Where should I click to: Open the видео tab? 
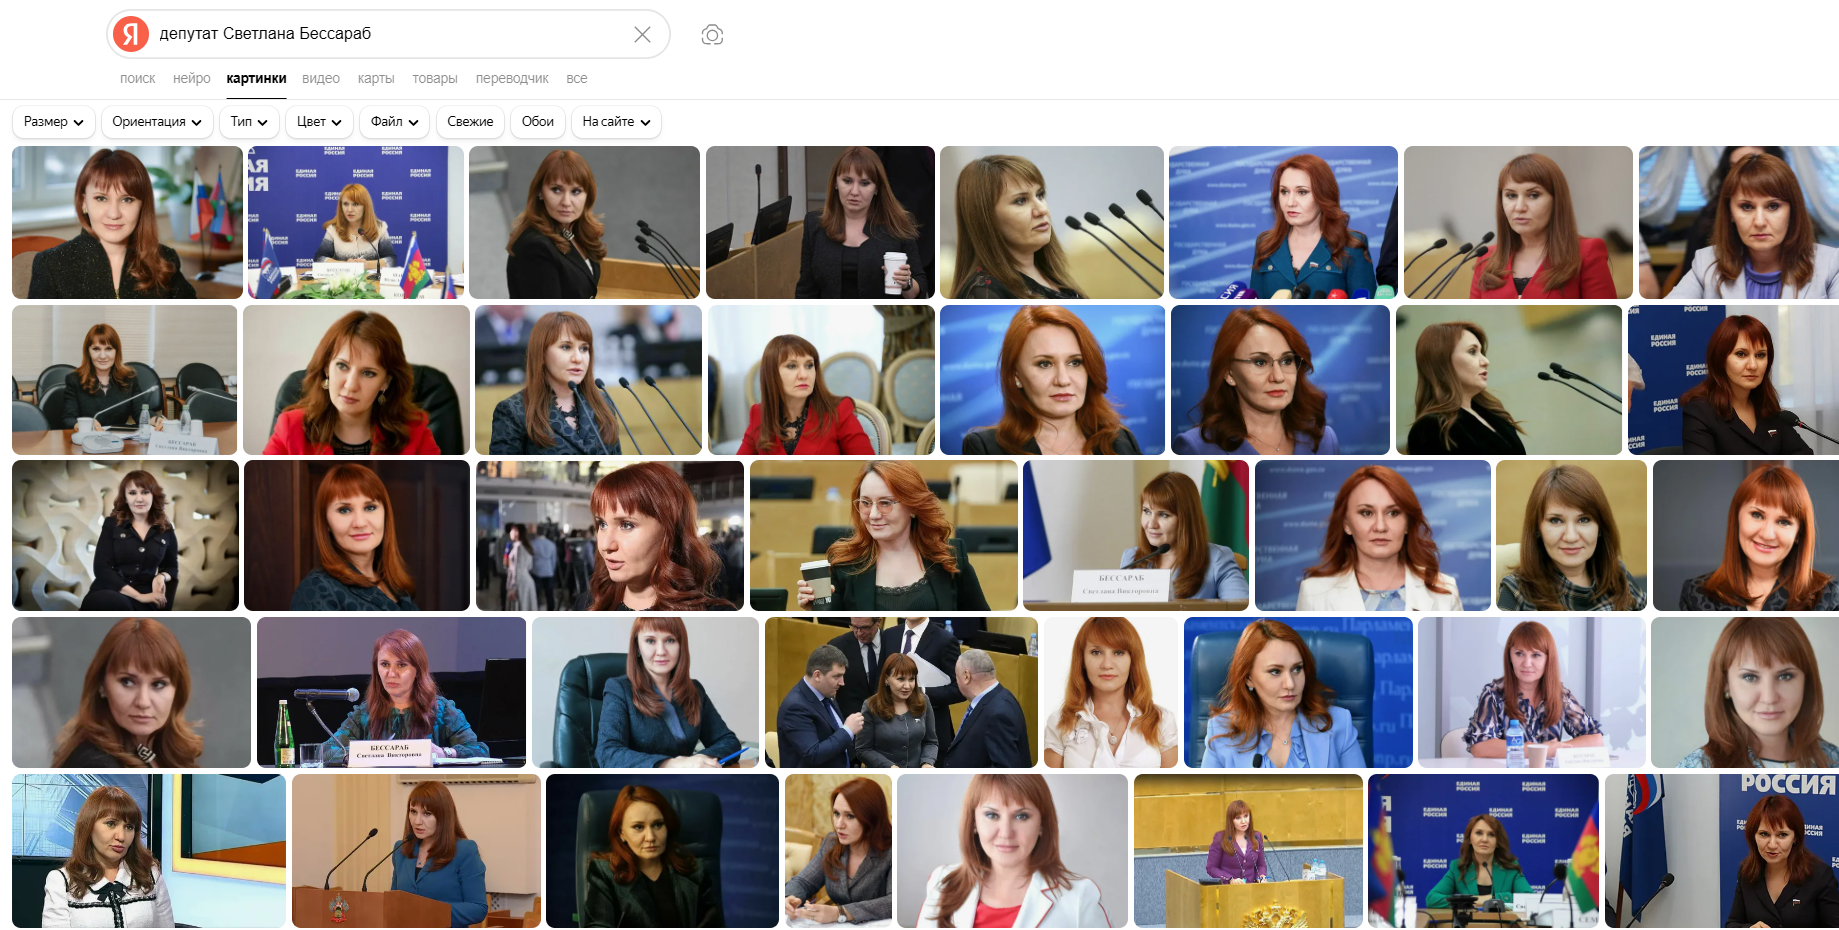320,78
